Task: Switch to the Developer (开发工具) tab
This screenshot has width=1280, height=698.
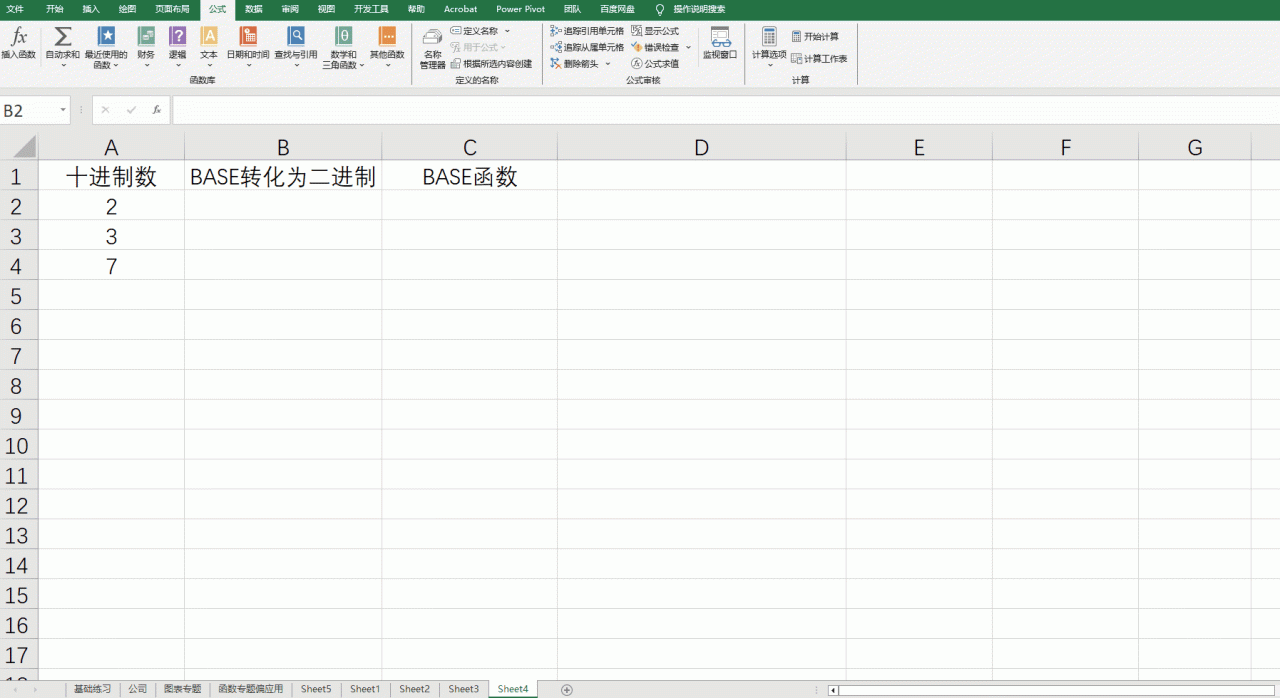Action: click(371, 9)
